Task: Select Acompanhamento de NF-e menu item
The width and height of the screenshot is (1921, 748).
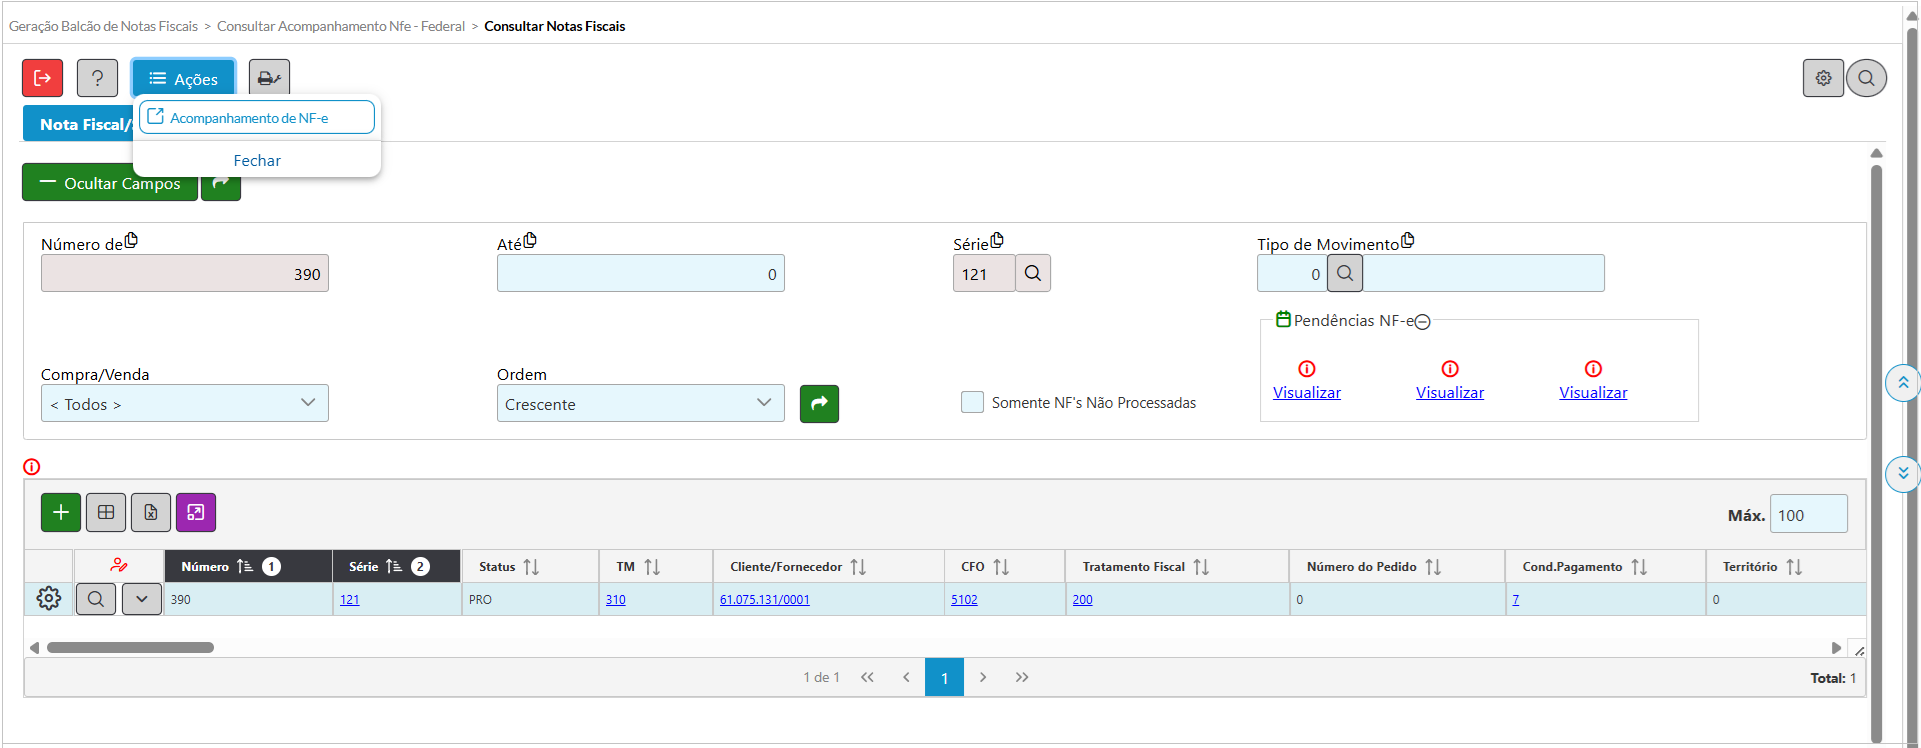Action: tap(257, 118)
